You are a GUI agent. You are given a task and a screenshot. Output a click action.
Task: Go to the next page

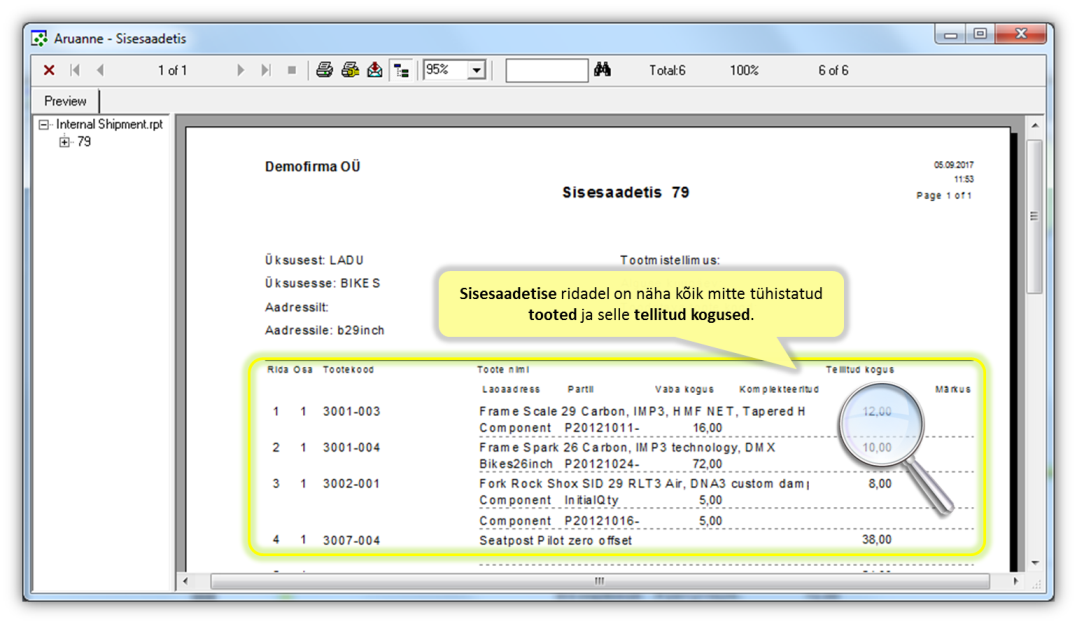point(240,70)
